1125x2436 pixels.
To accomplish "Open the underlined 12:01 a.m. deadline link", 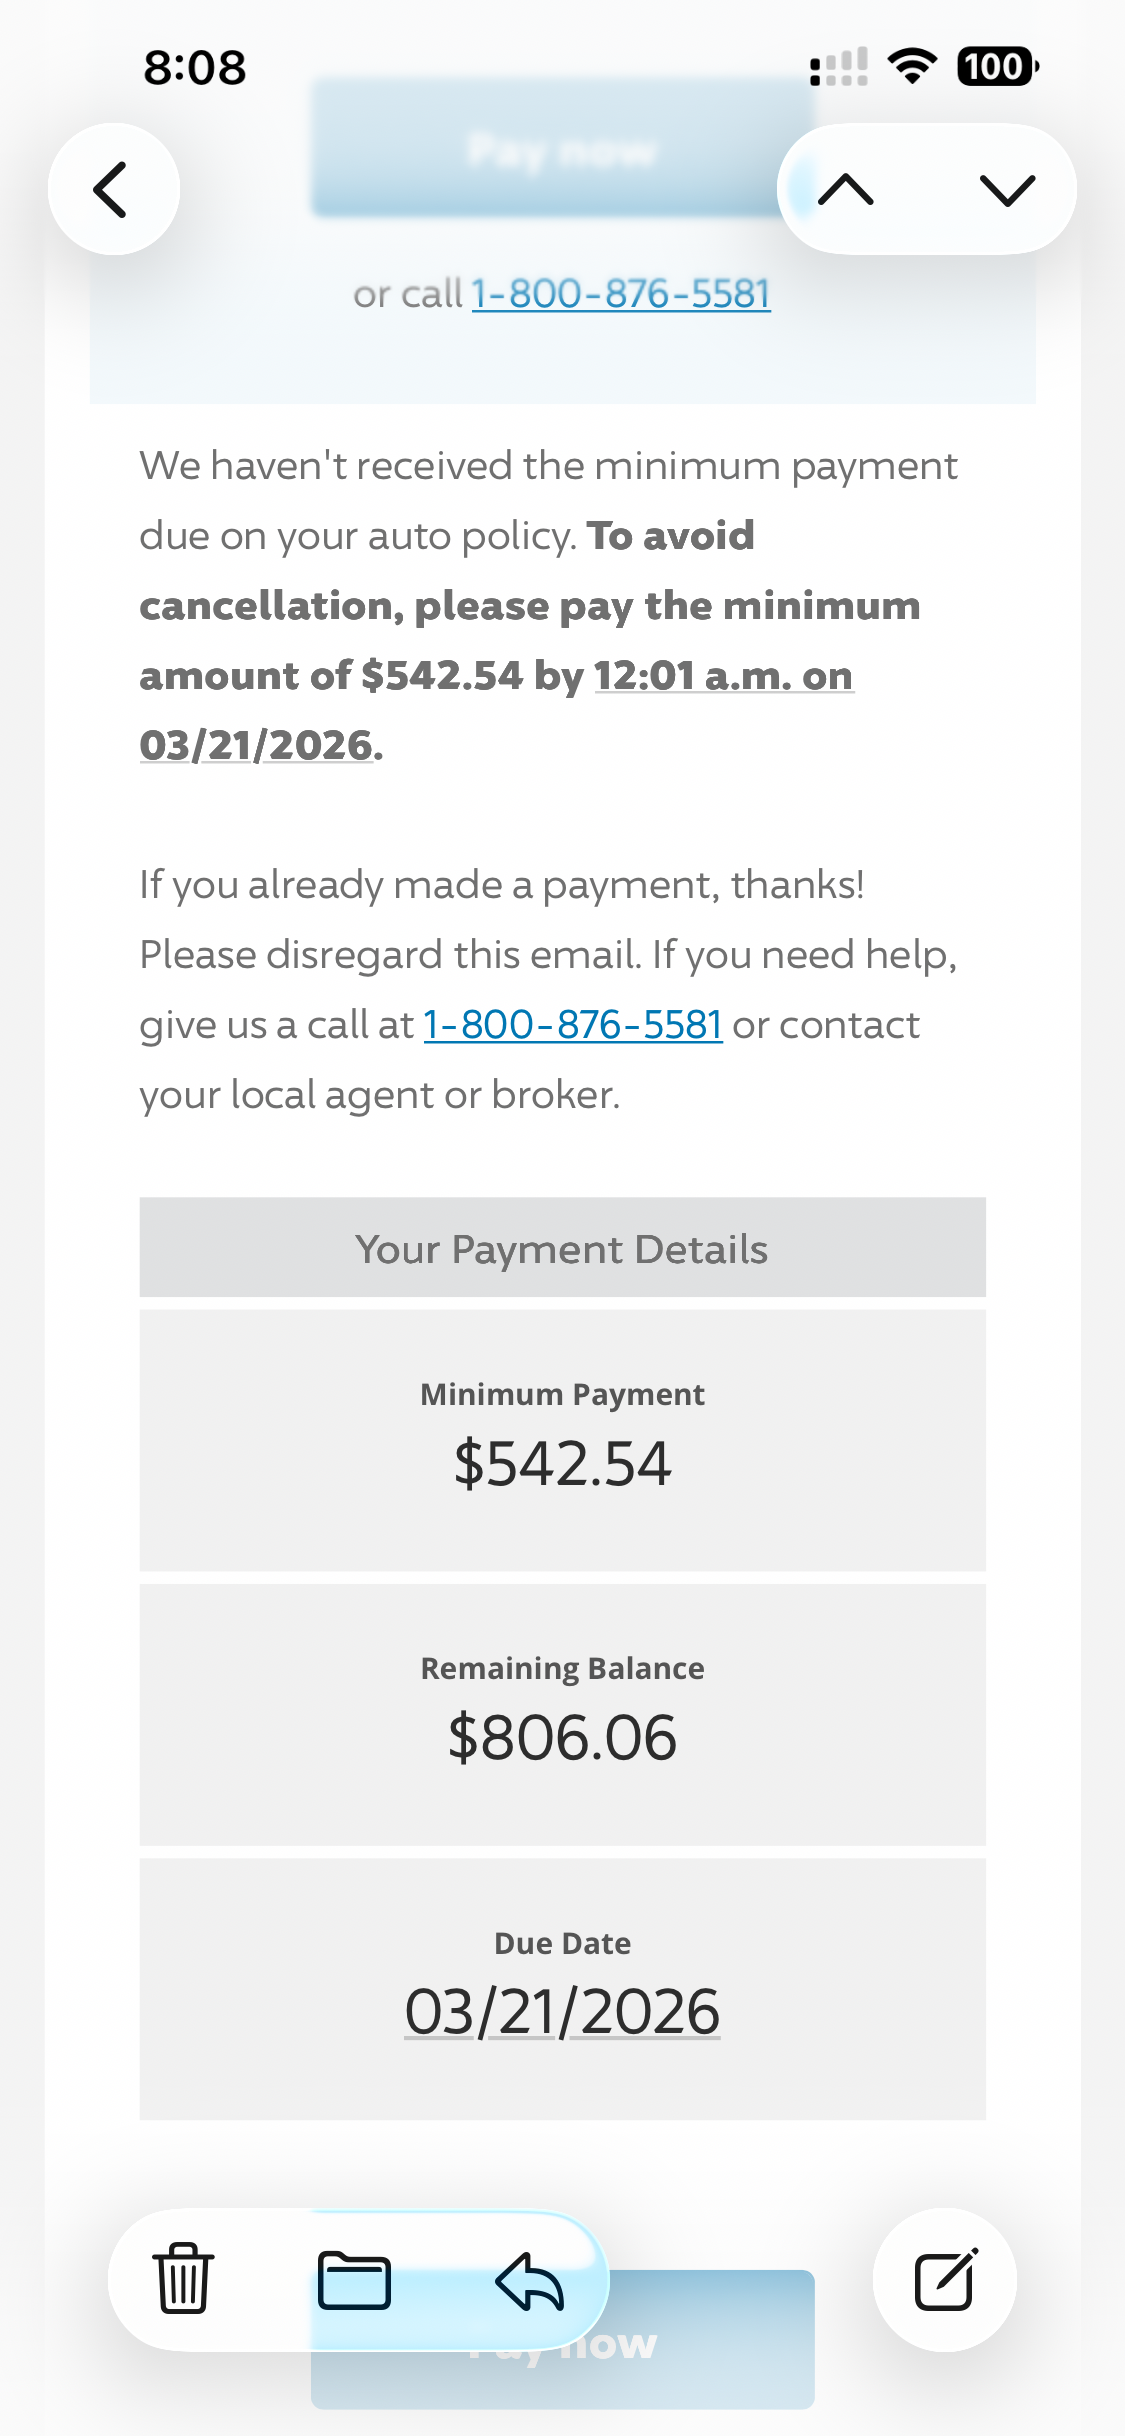I will pos(723,676).
